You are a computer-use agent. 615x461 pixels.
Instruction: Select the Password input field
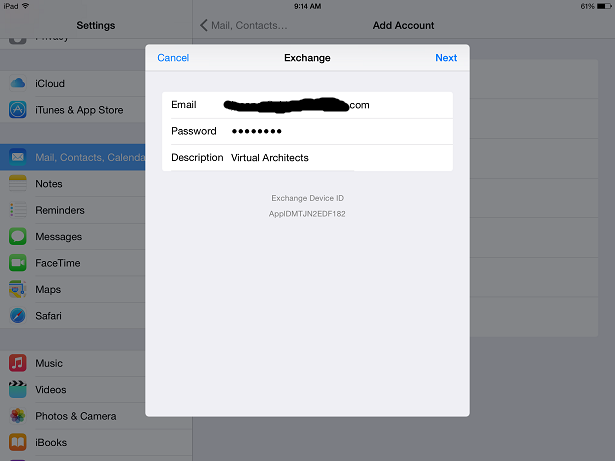(307, 131)
